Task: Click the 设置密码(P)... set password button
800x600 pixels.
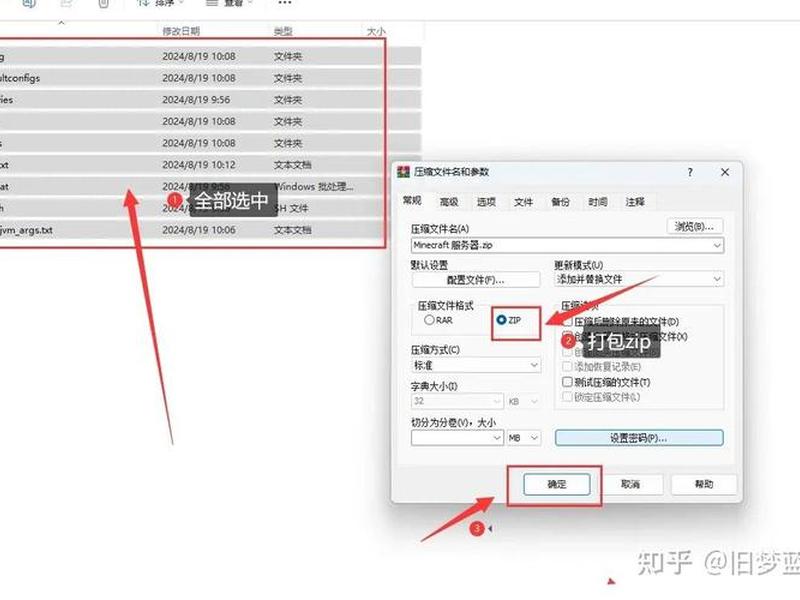Action: [x=639, y=438]
